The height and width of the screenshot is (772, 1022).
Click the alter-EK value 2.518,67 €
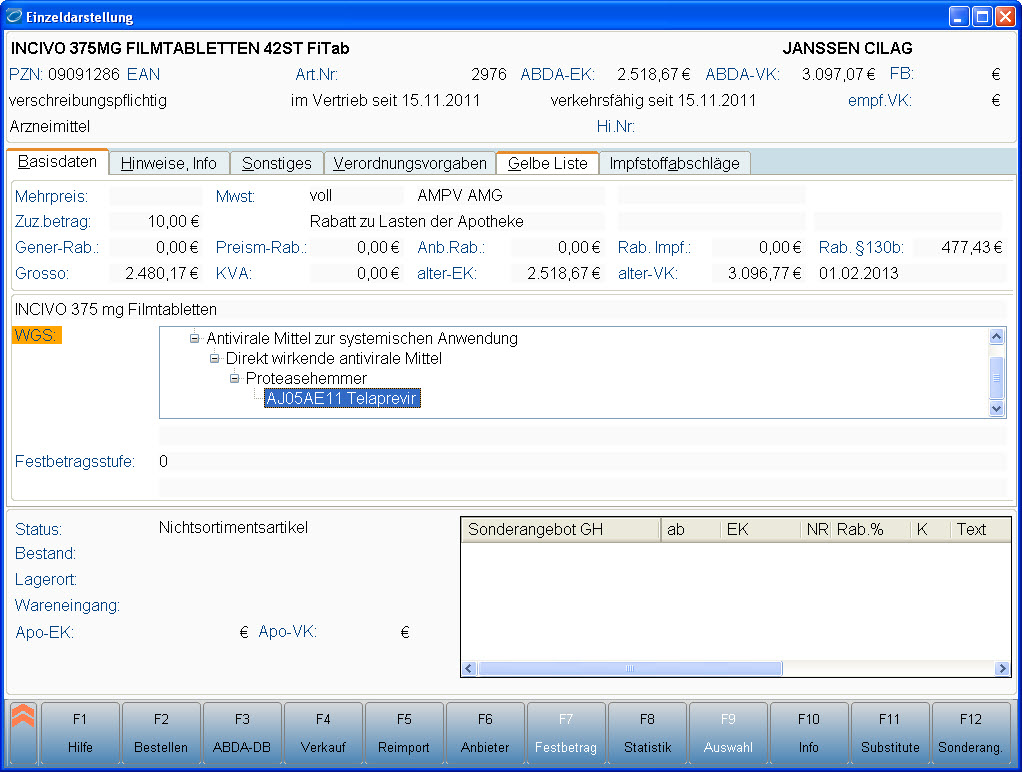[x=564, y=274]
